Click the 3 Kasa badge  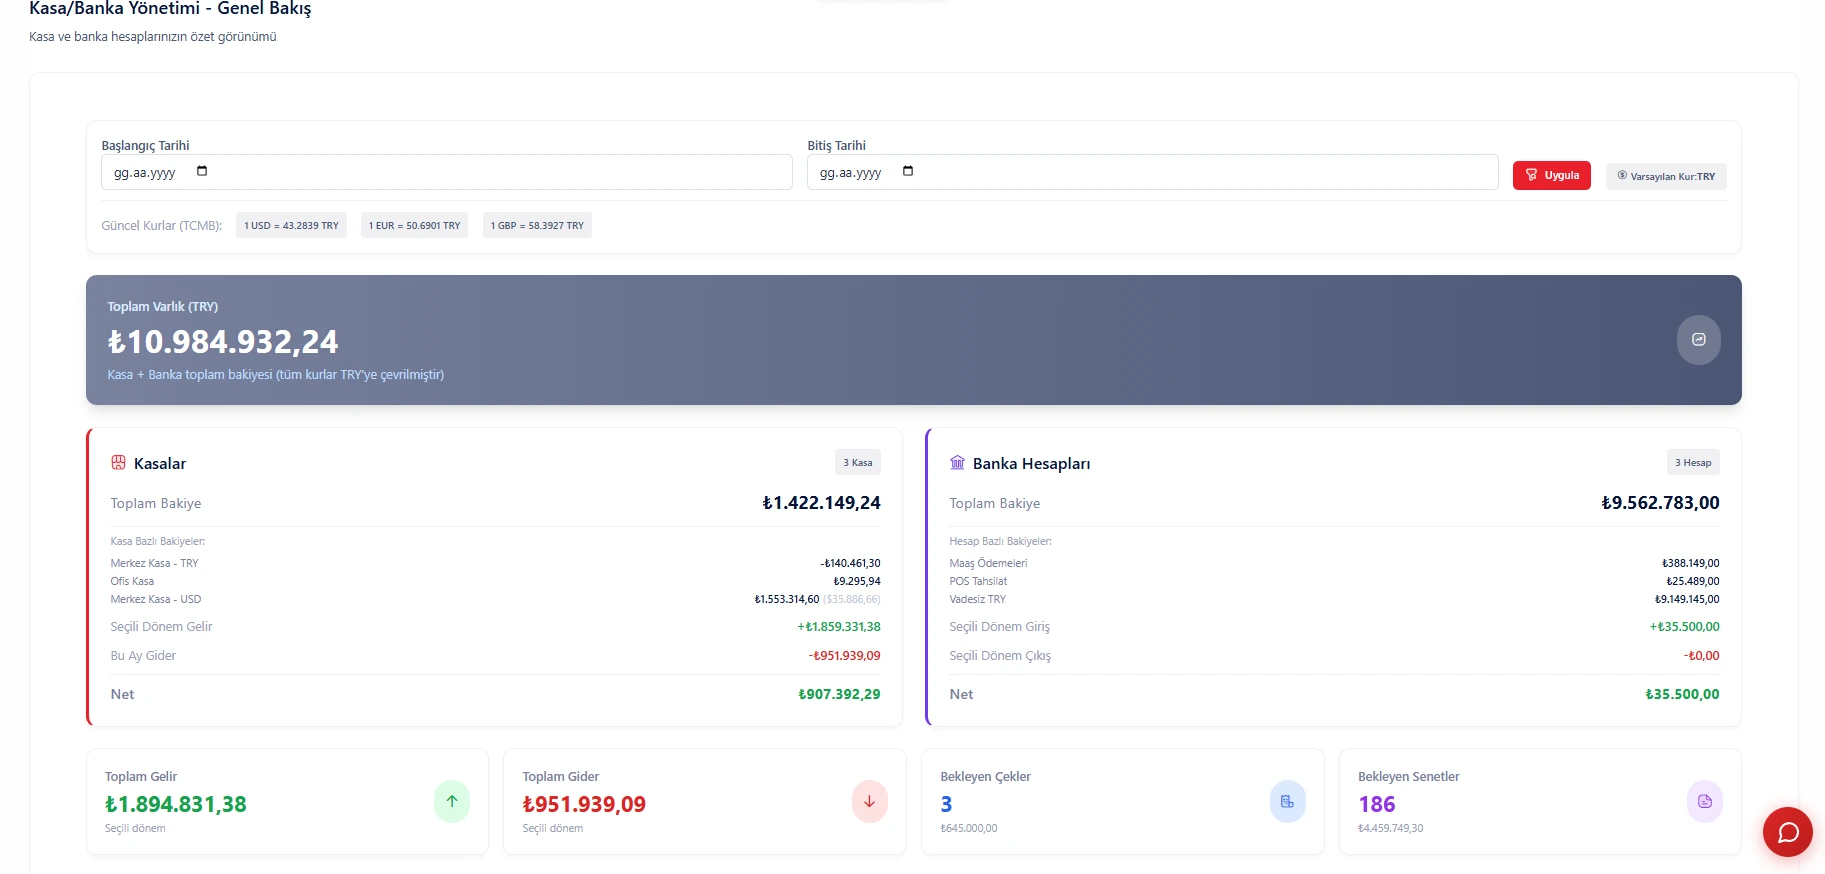pyautogui.click(x=857, y=462)
